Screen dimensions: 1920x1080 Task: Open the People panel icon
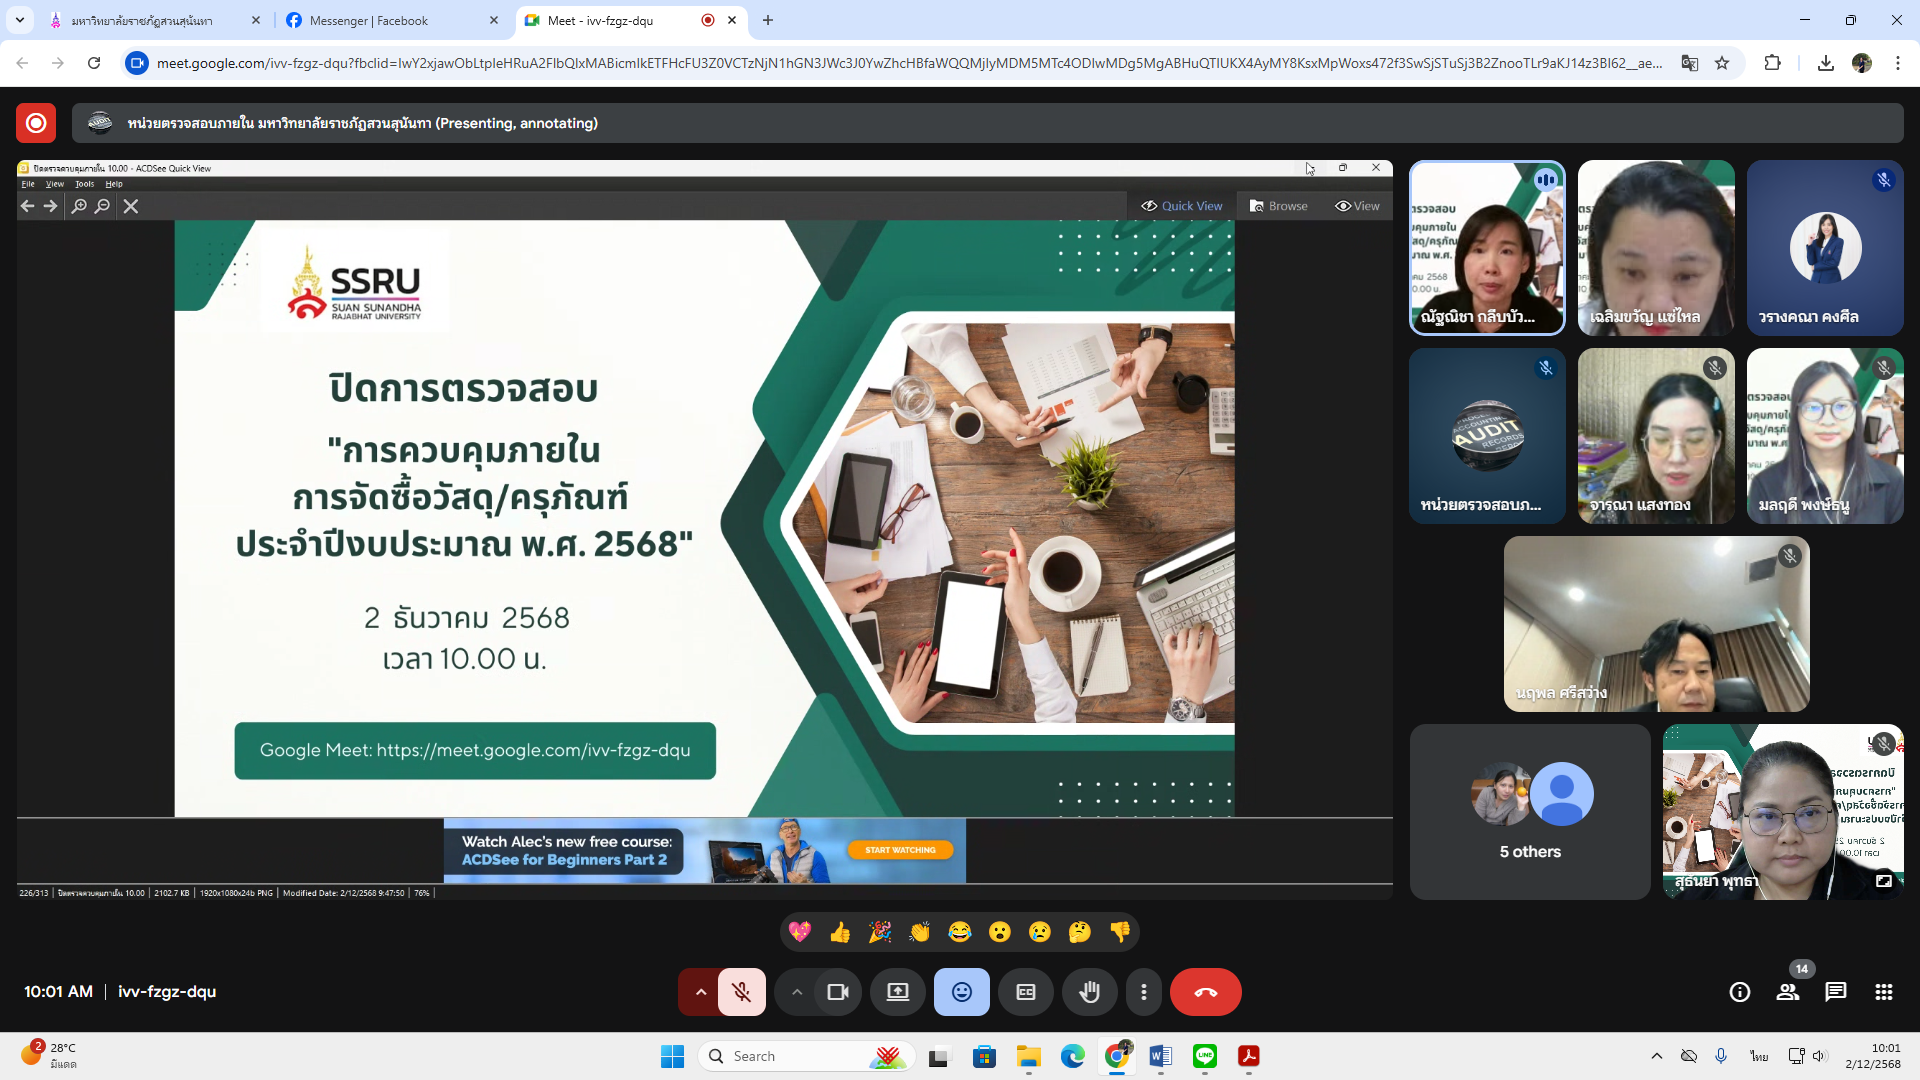(1788, 992)
